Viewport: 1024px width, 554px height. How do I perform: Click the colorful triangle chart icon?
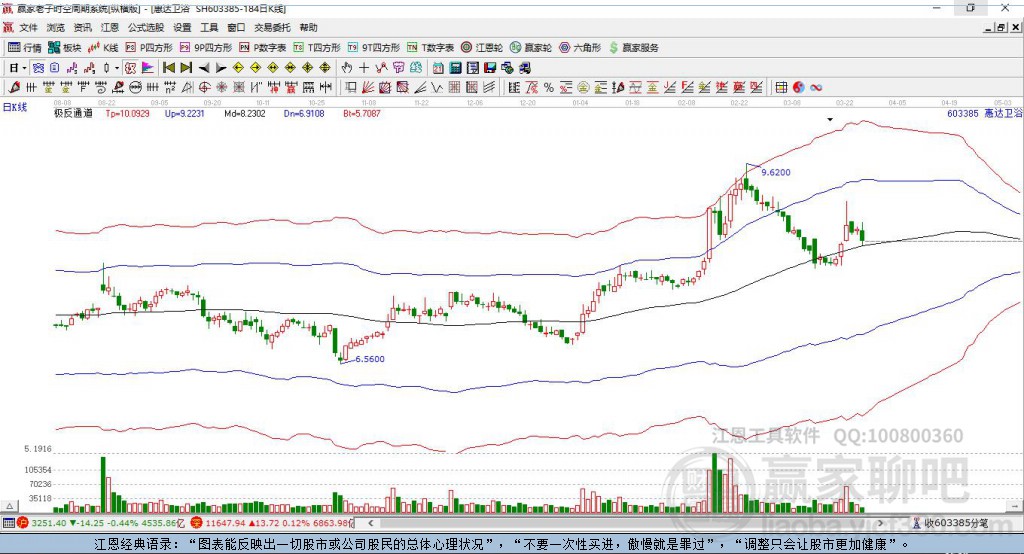pyautogui.click(x=148, y=68)
